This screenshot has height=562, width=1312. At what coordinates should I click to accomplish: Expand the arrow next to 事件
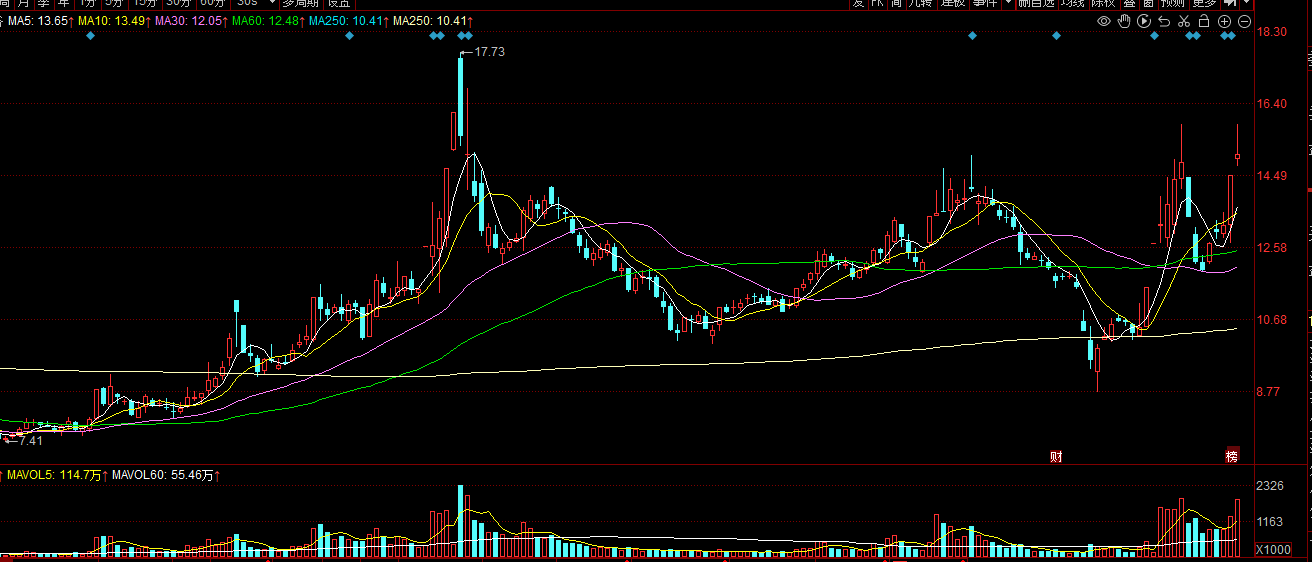pos(1007,4)
